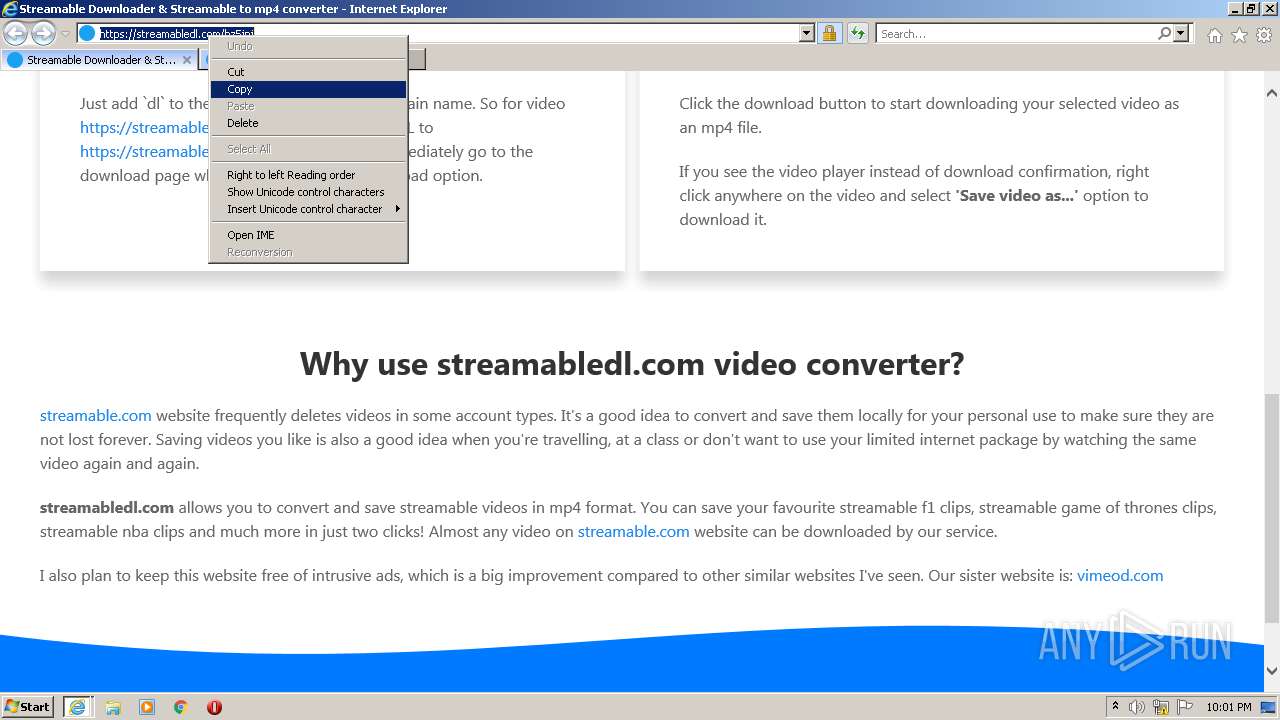Viewport: 1280px width, 720px height.
Task: Open the recent pages dropdown next to Forward
Action: (x=65, y=34)
